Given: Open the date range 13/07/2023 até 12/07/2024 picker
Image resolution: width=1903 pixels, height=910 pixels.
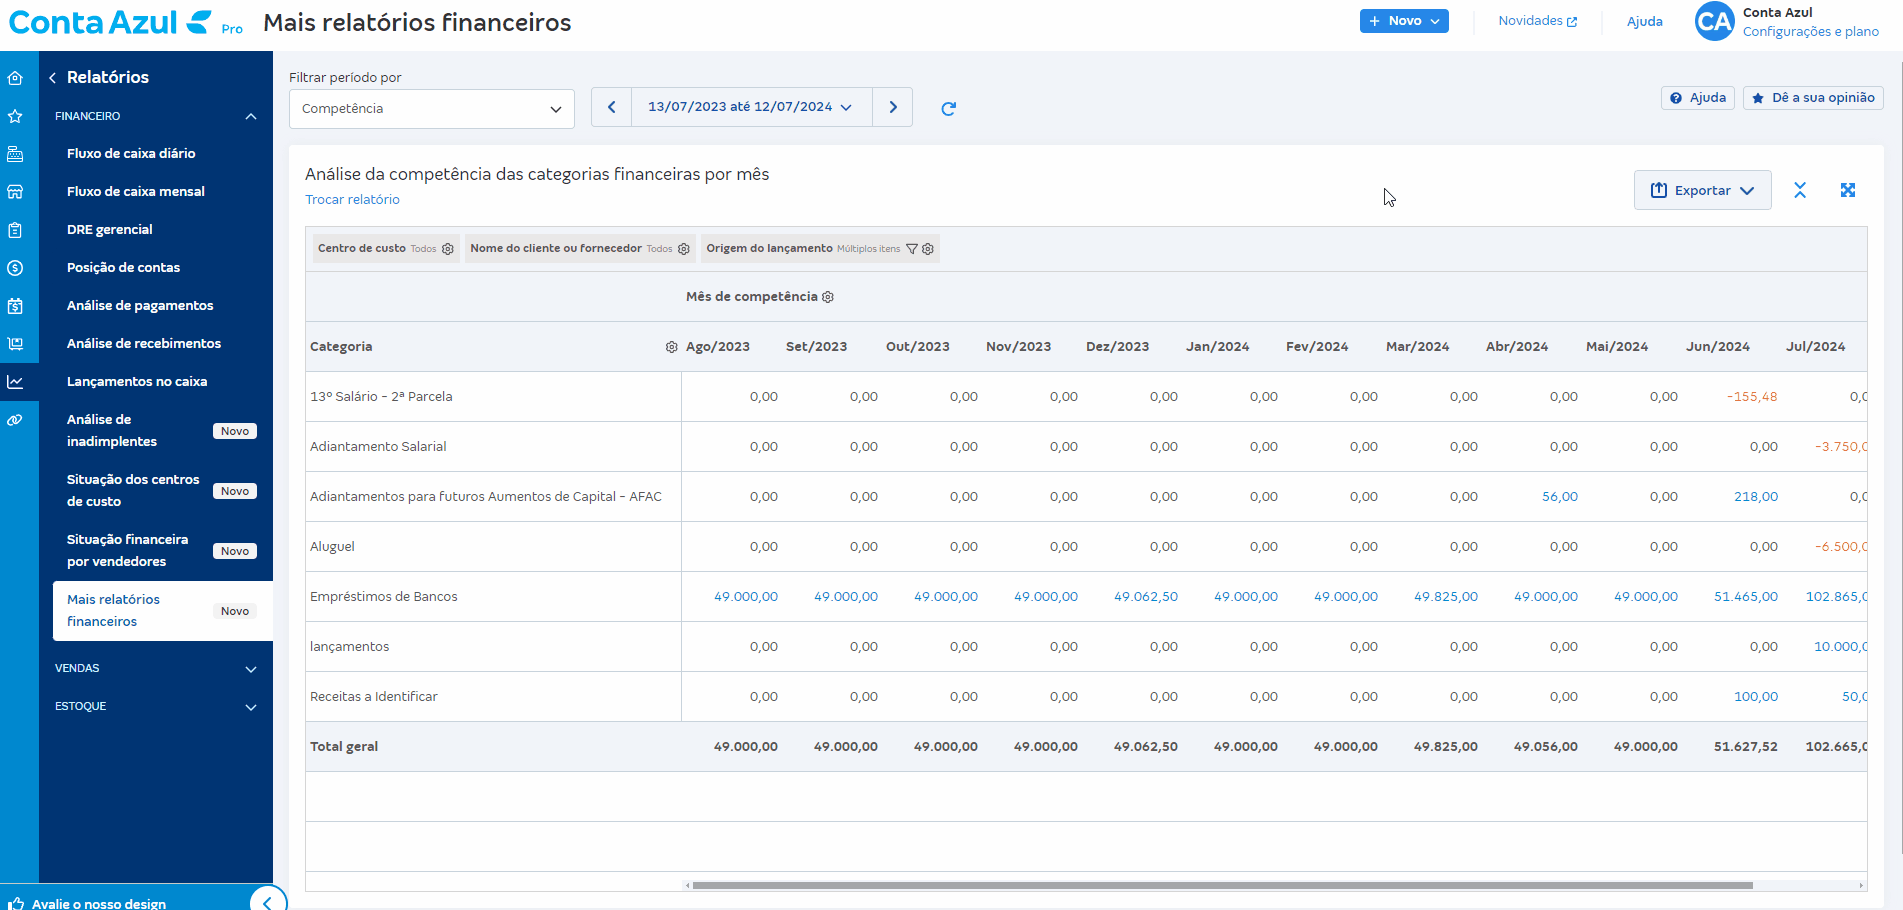Looking at the screenshot, I should (x=751, y=107).
